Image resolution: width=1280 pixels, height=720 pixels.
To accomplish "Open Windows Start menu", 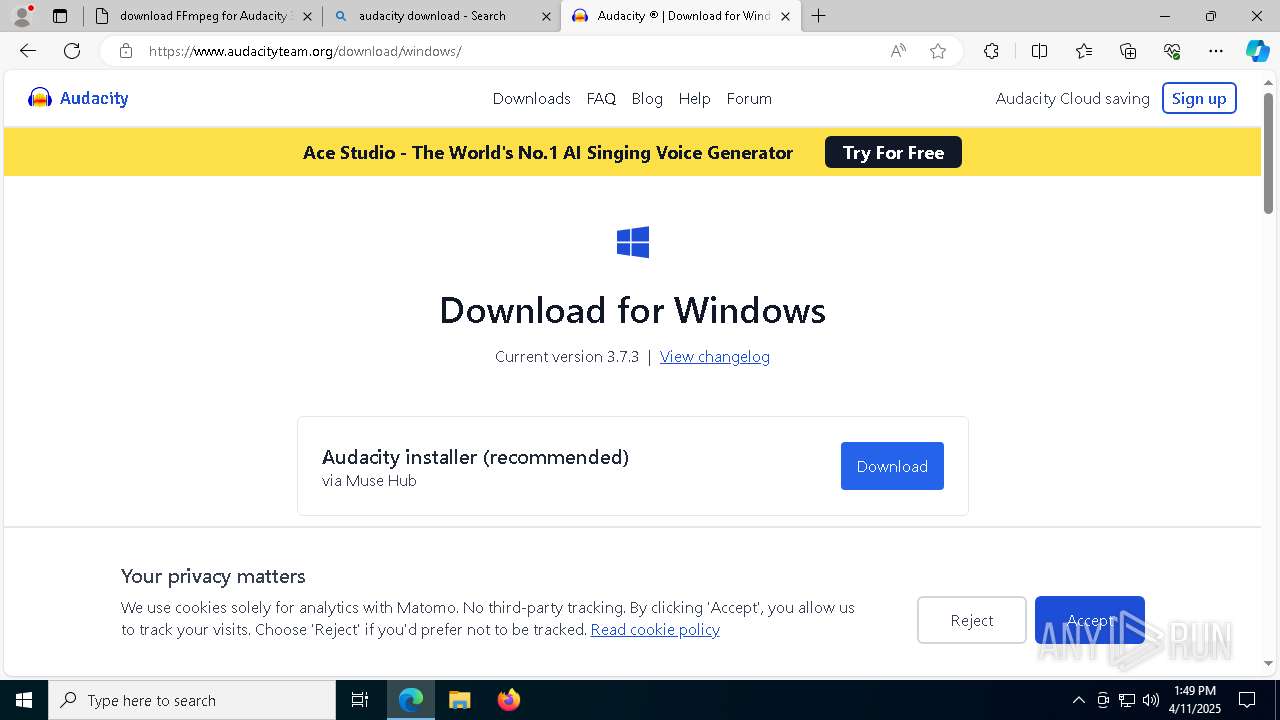I will (24, 700).
